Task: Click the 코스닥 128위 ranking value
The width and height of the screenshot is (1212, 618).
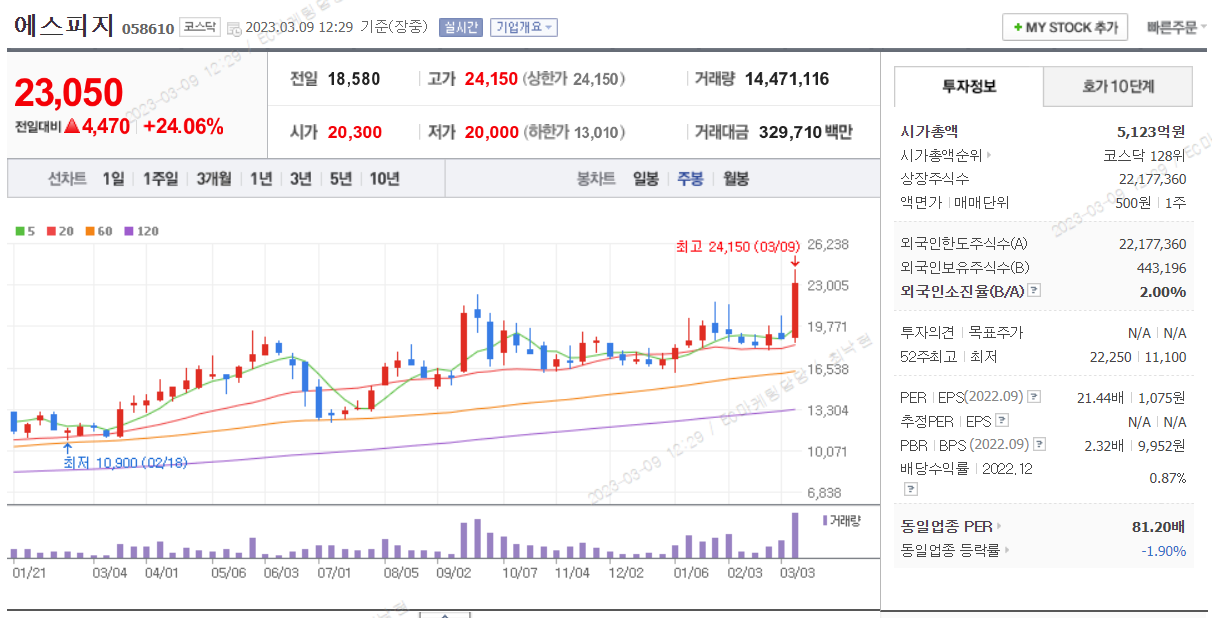Action: (x=1145, y=155)
